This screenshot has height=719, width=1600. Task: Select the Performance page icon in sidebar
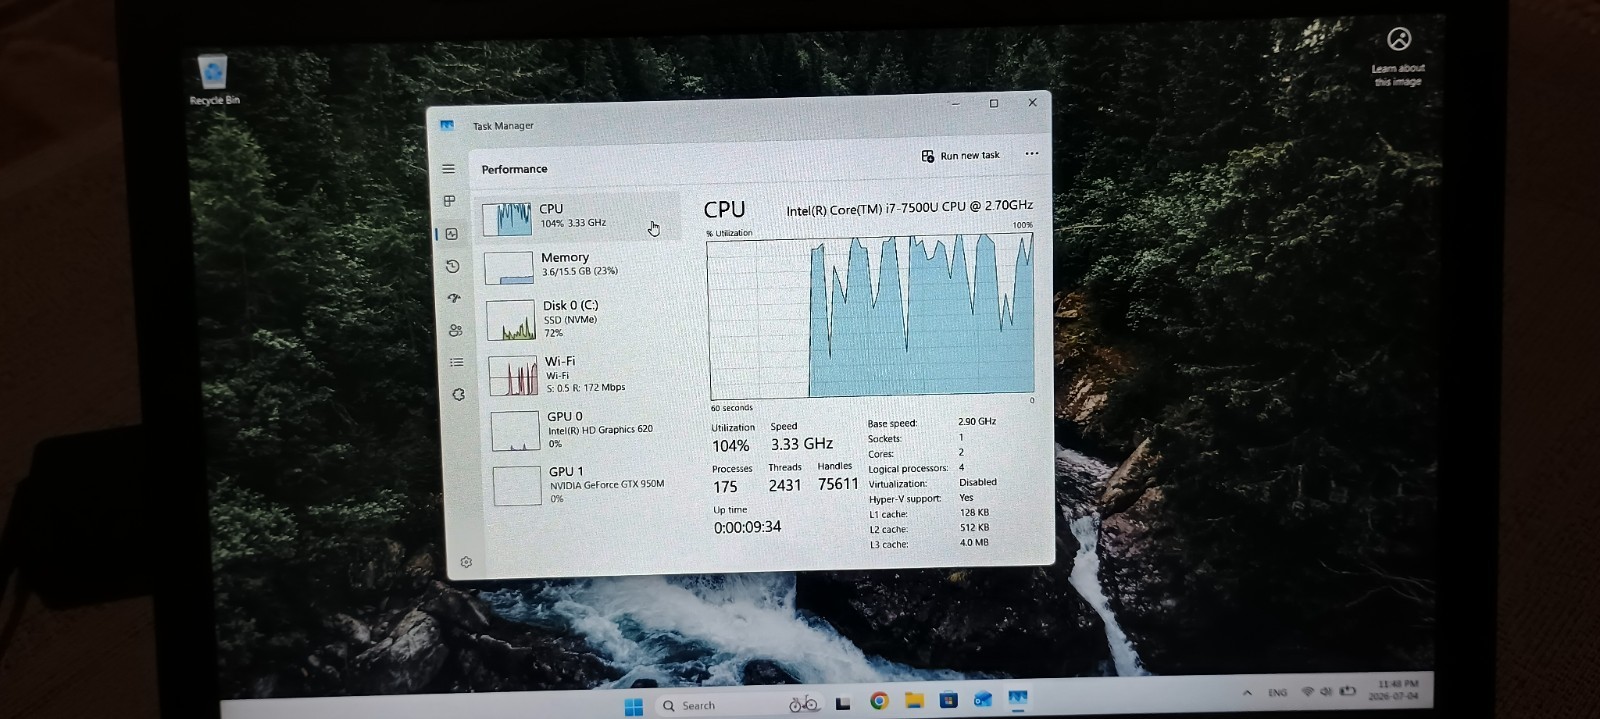click(451, 234)
